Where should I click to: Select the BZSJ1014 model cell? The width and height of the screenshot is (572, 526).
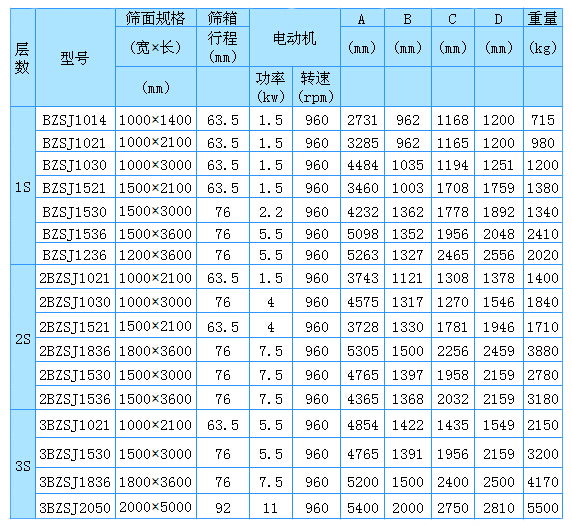[76, 119]
